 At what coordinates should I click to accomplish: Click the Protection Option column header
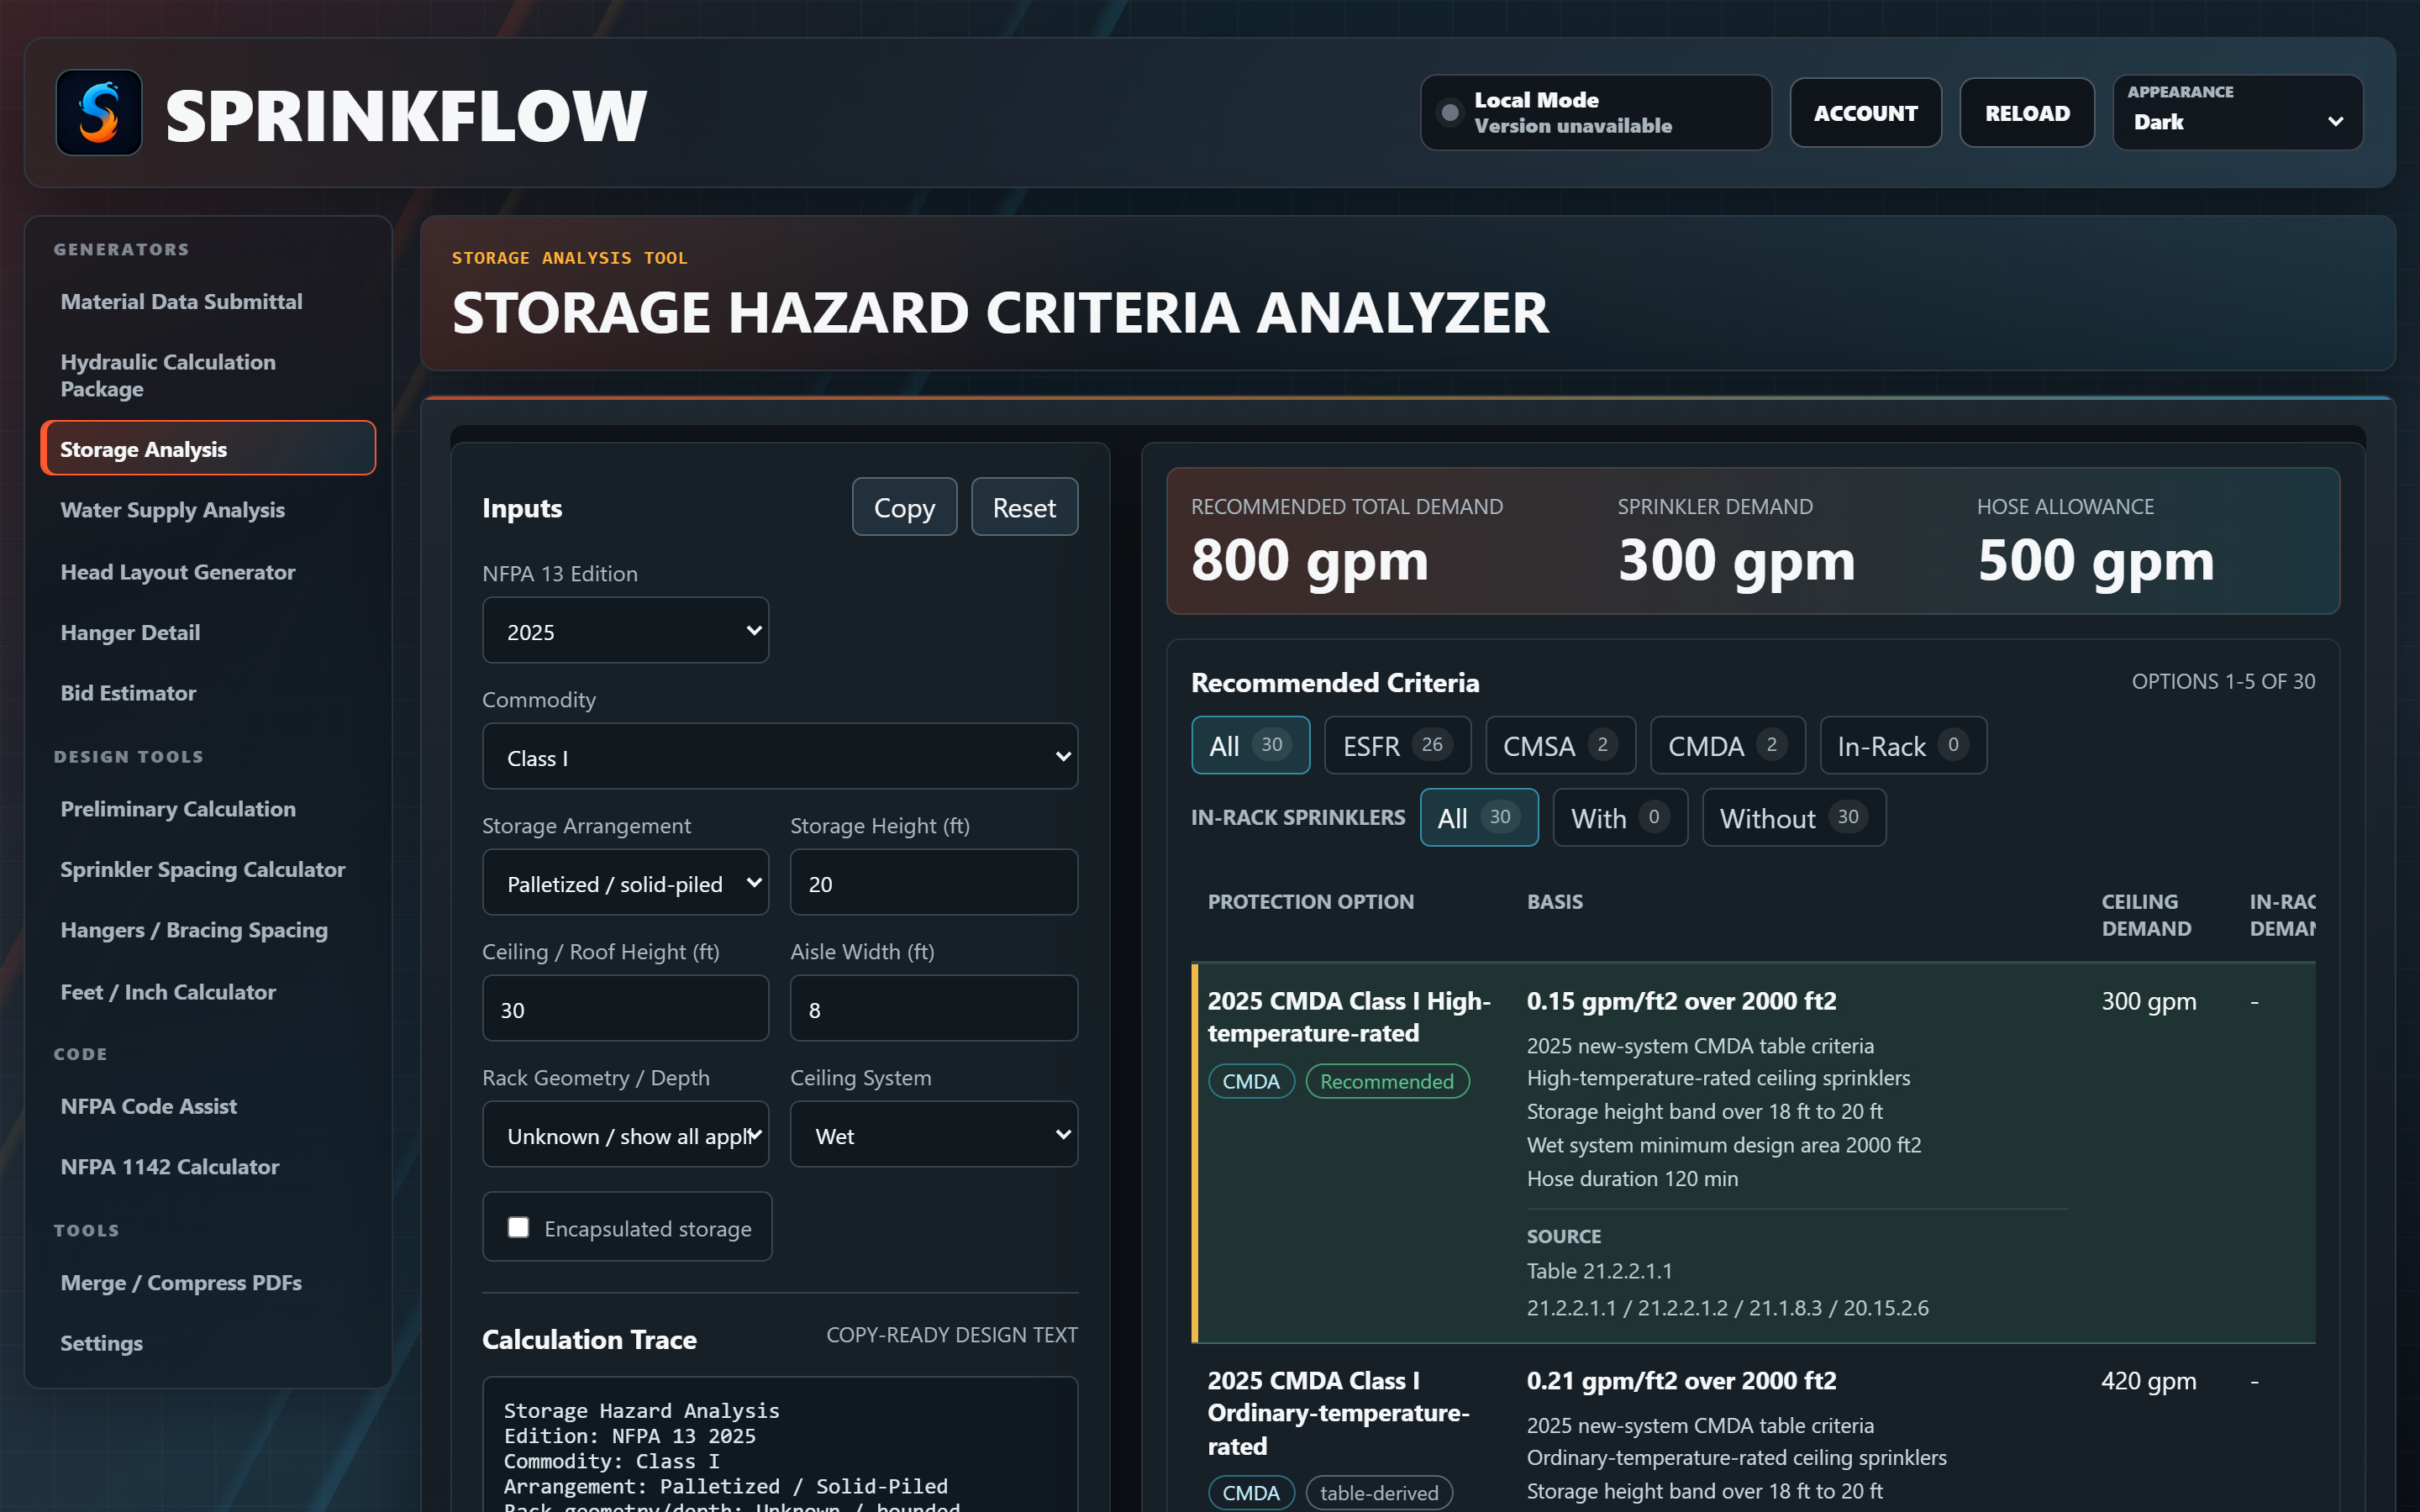1310,901
